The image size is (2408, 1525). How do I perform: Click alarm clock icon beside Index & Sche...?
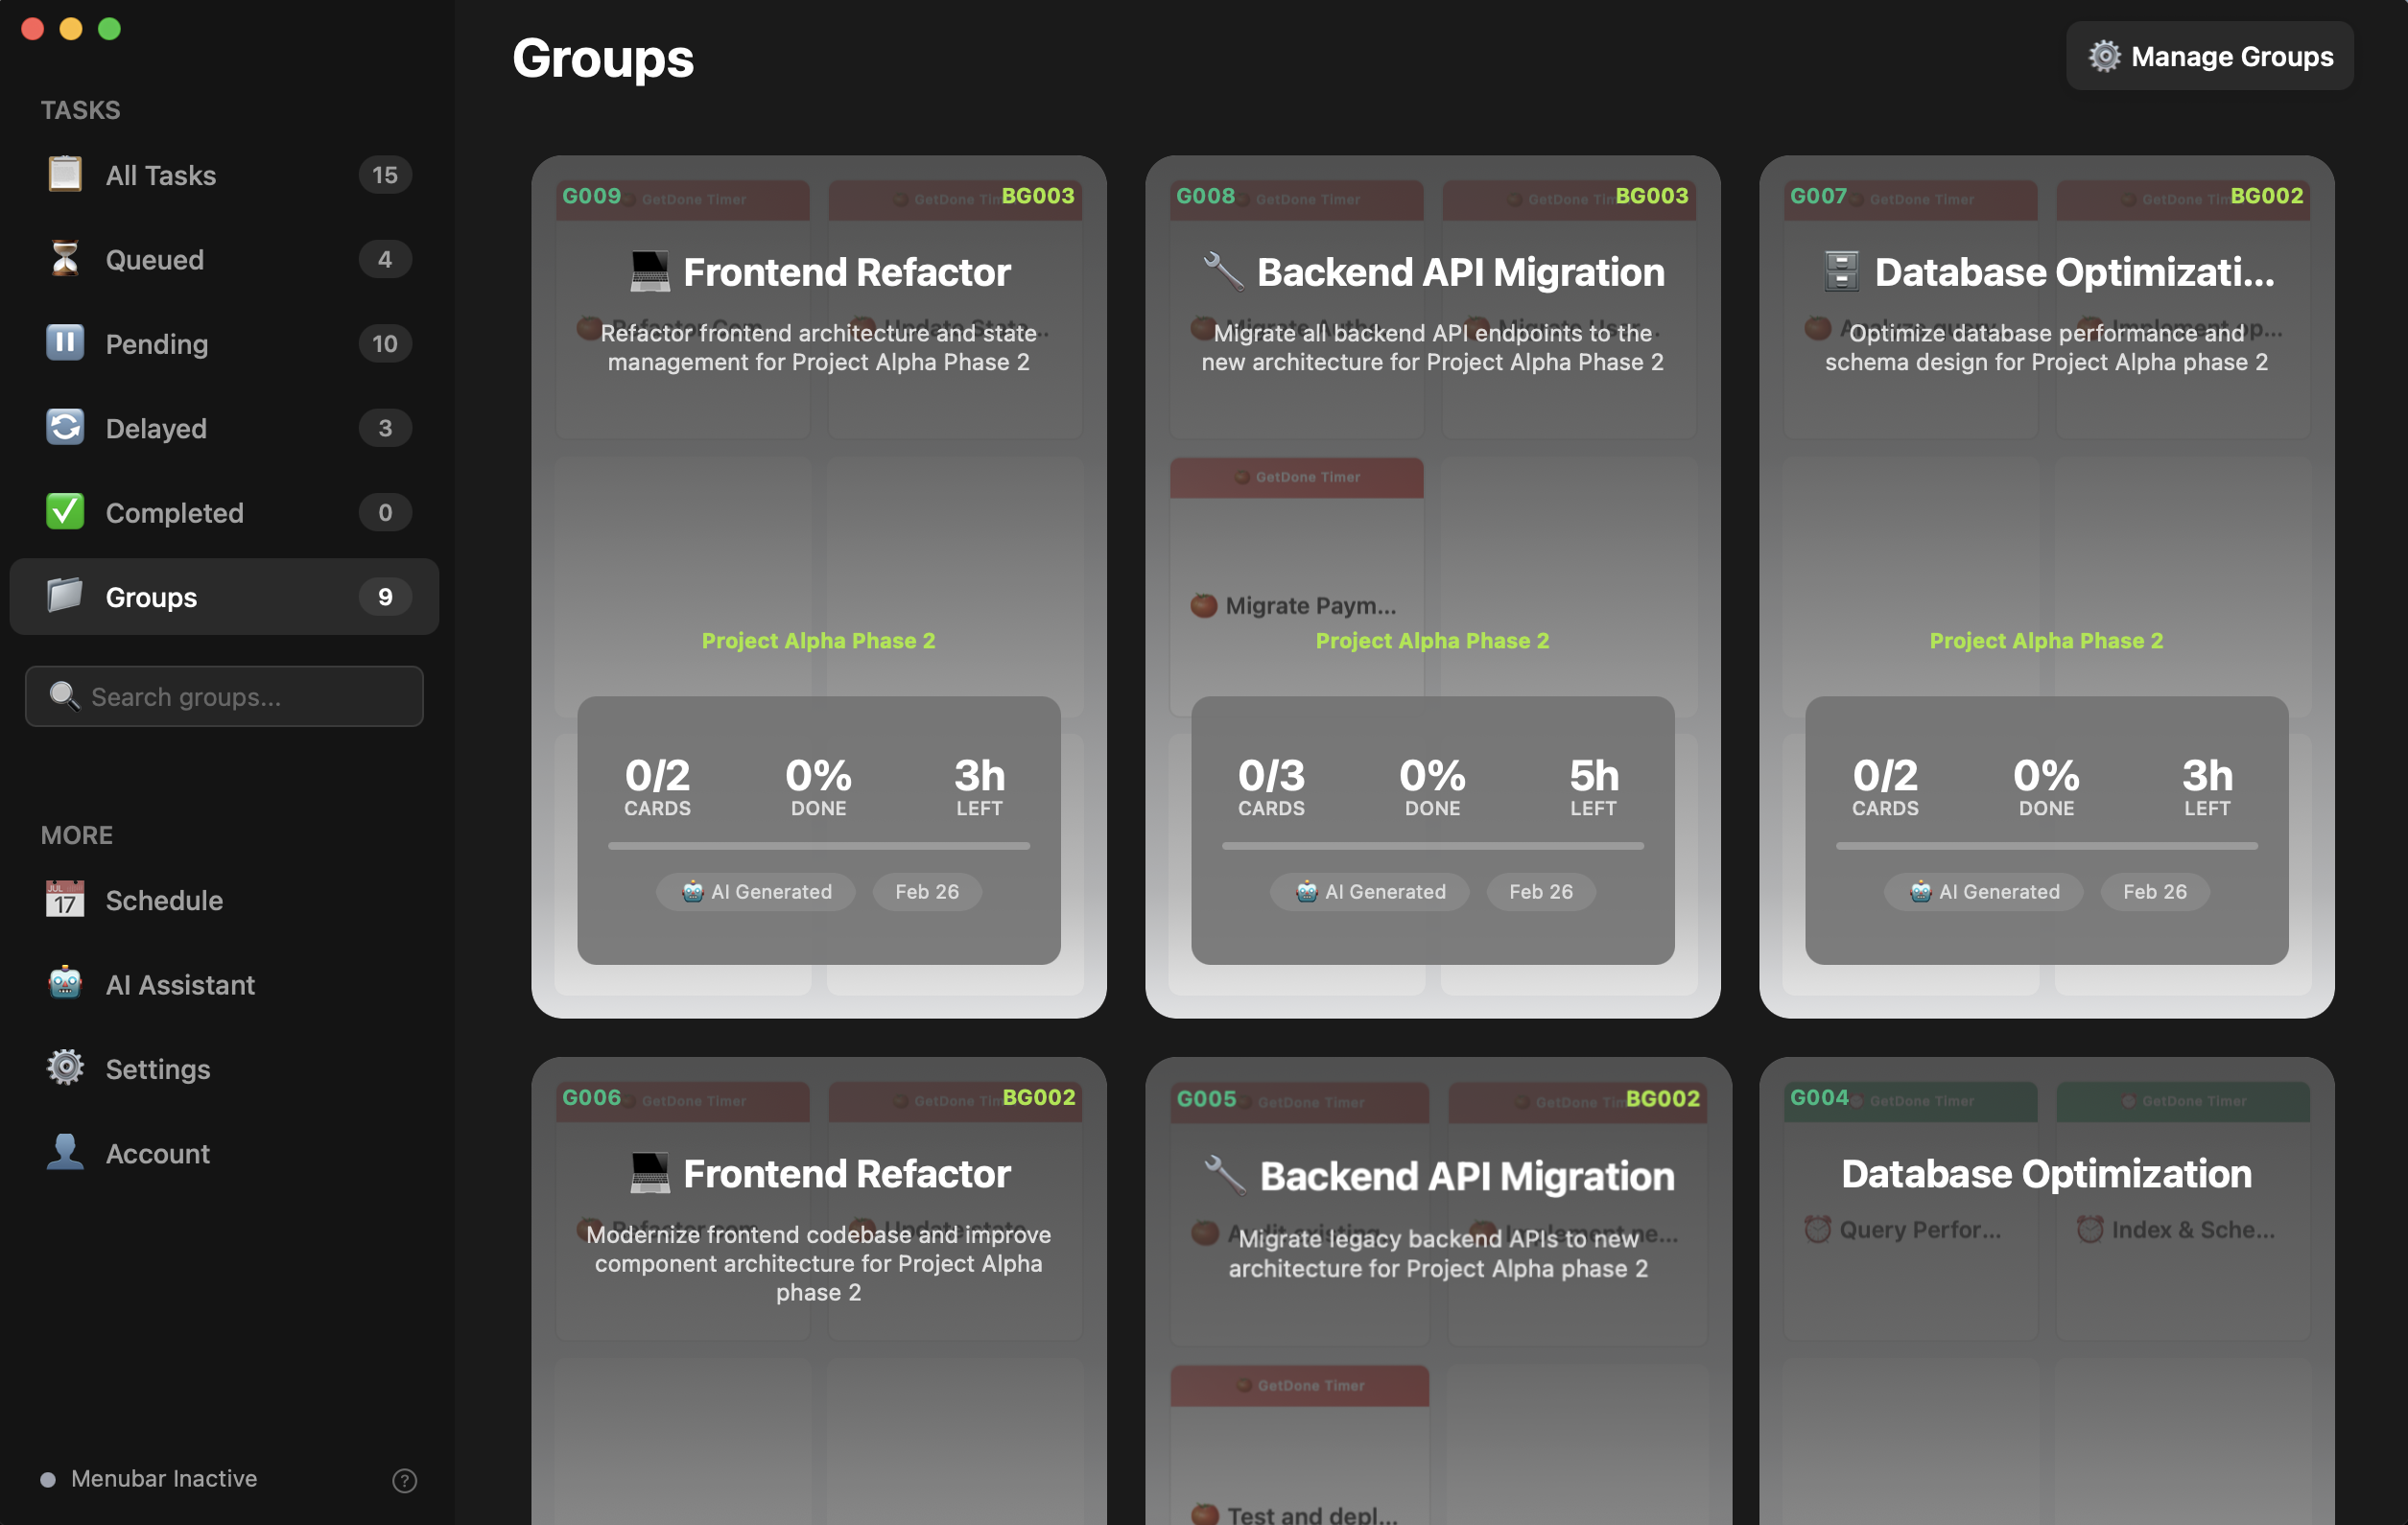(x=2089, y=1229)
